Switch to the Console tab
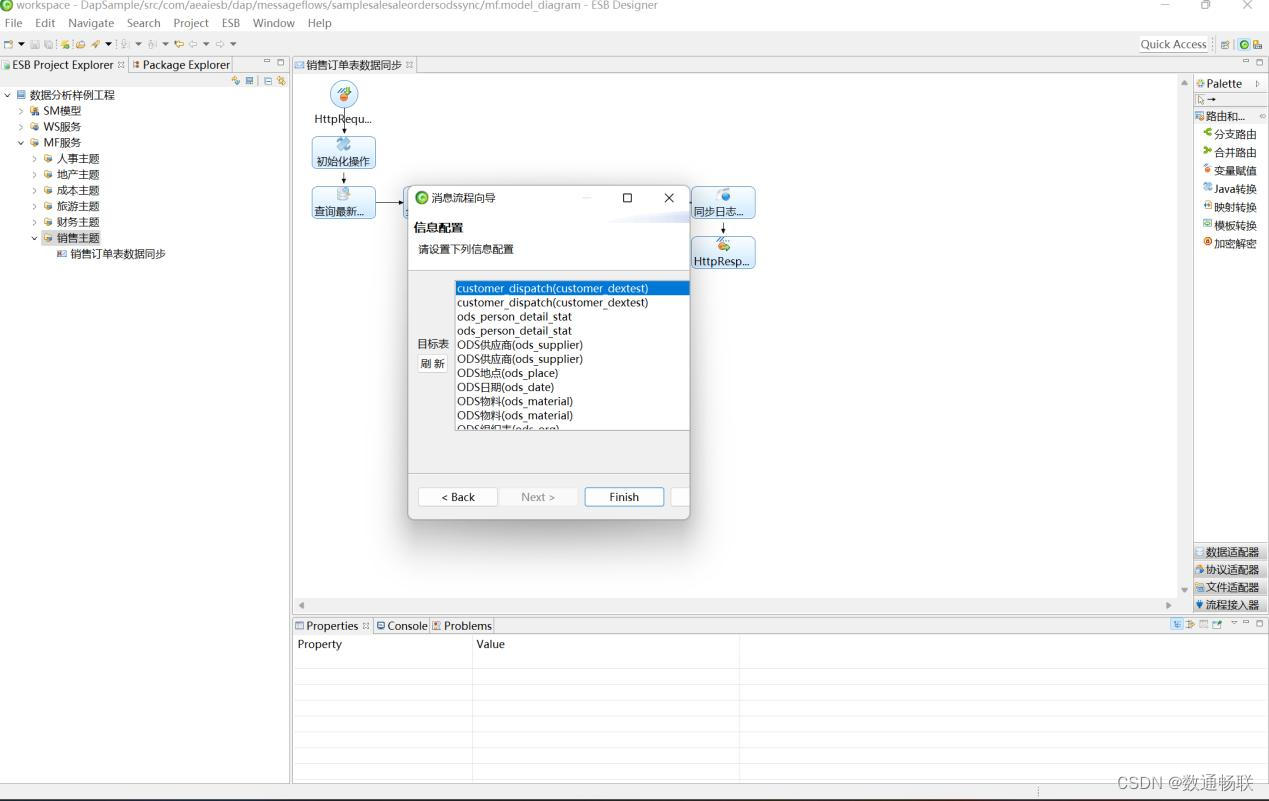This screenshot has height=801, width=1269. tap(402, 626)
